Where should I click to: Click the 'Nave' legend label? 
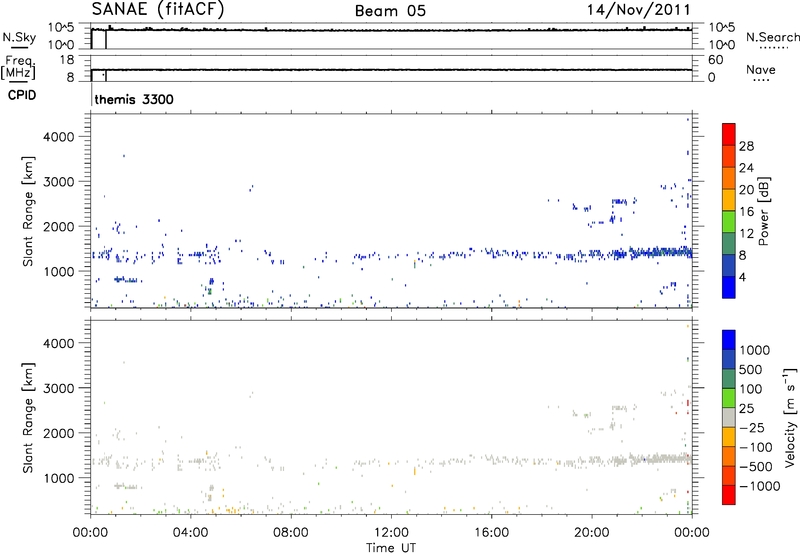(x=761, y=69)
